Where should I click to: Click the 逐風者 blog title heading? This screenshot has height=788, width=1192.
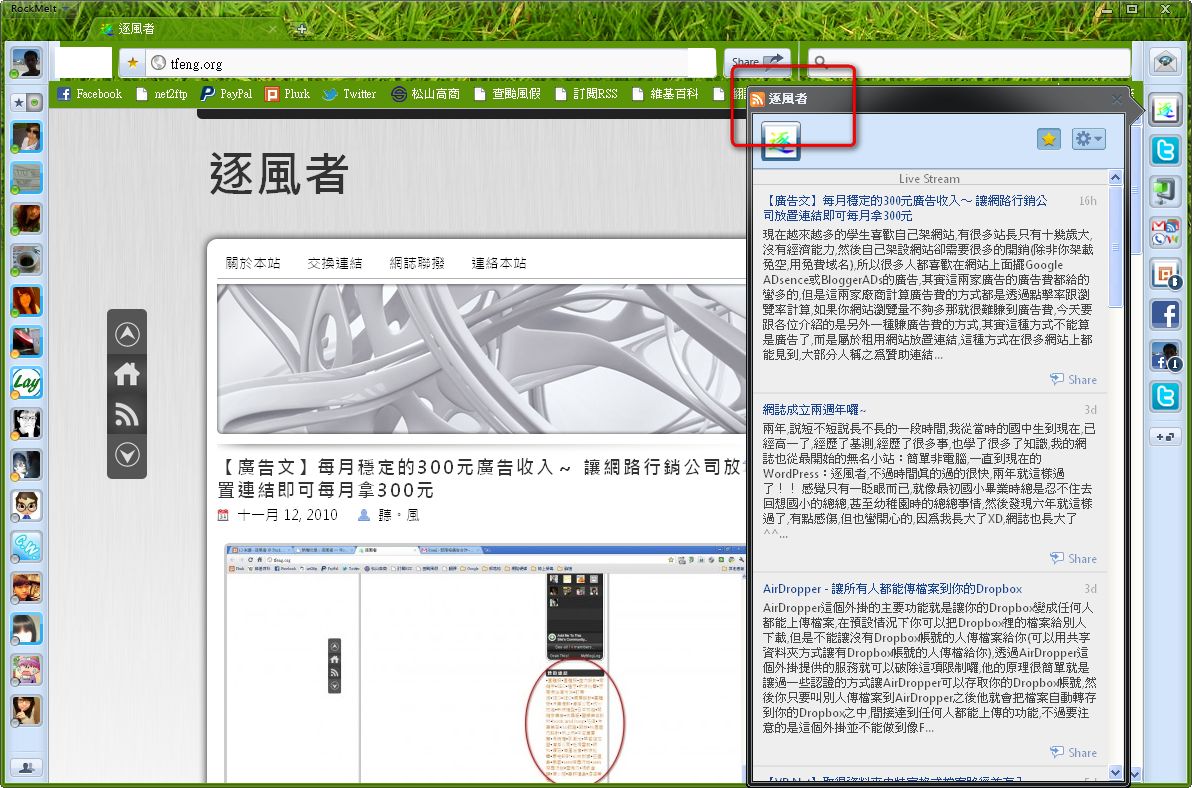279,174
